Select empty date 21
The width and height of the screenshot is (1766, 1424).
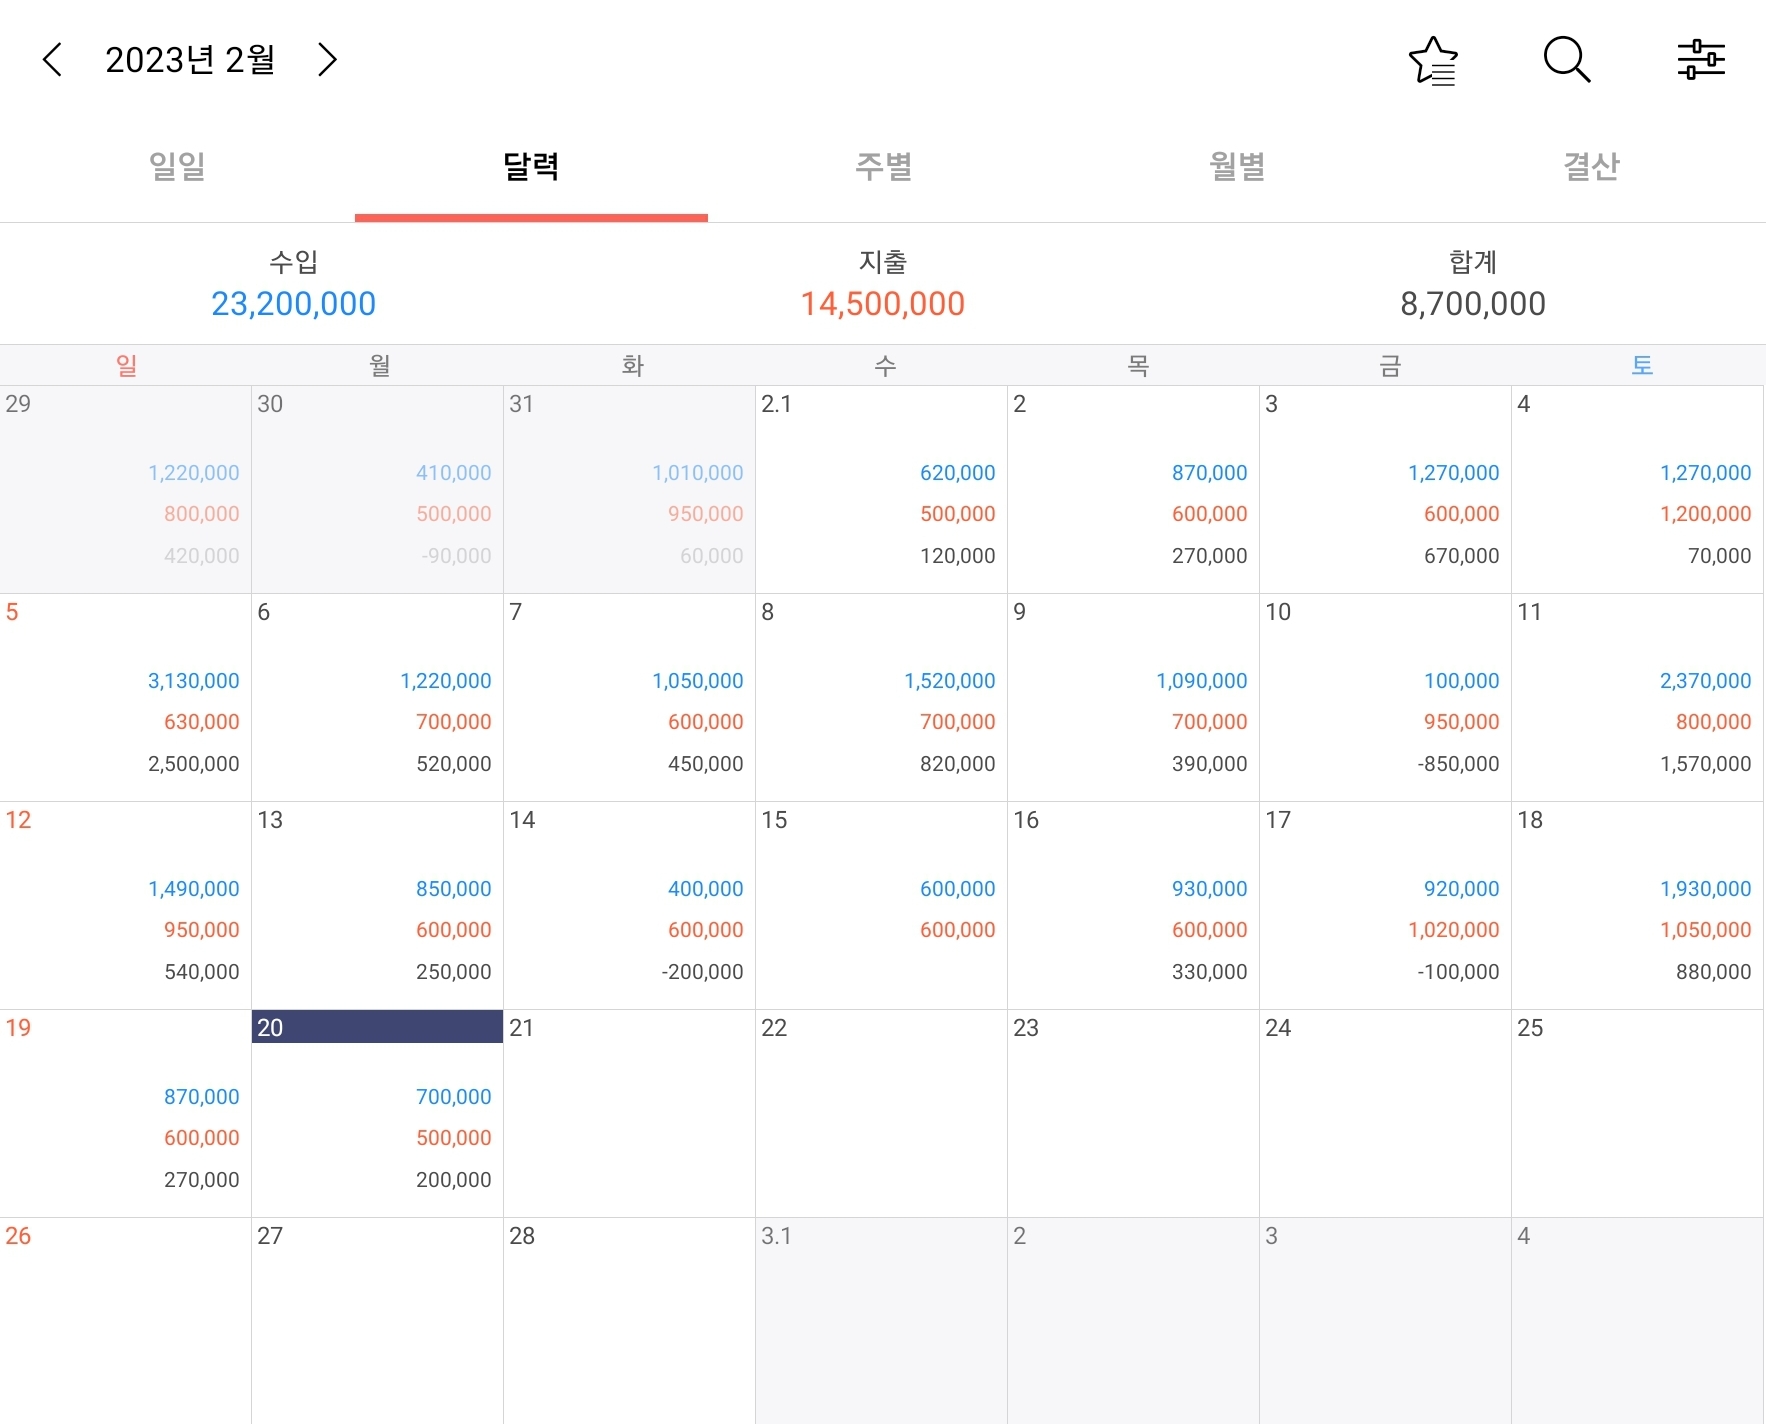tap(629, 1114)
